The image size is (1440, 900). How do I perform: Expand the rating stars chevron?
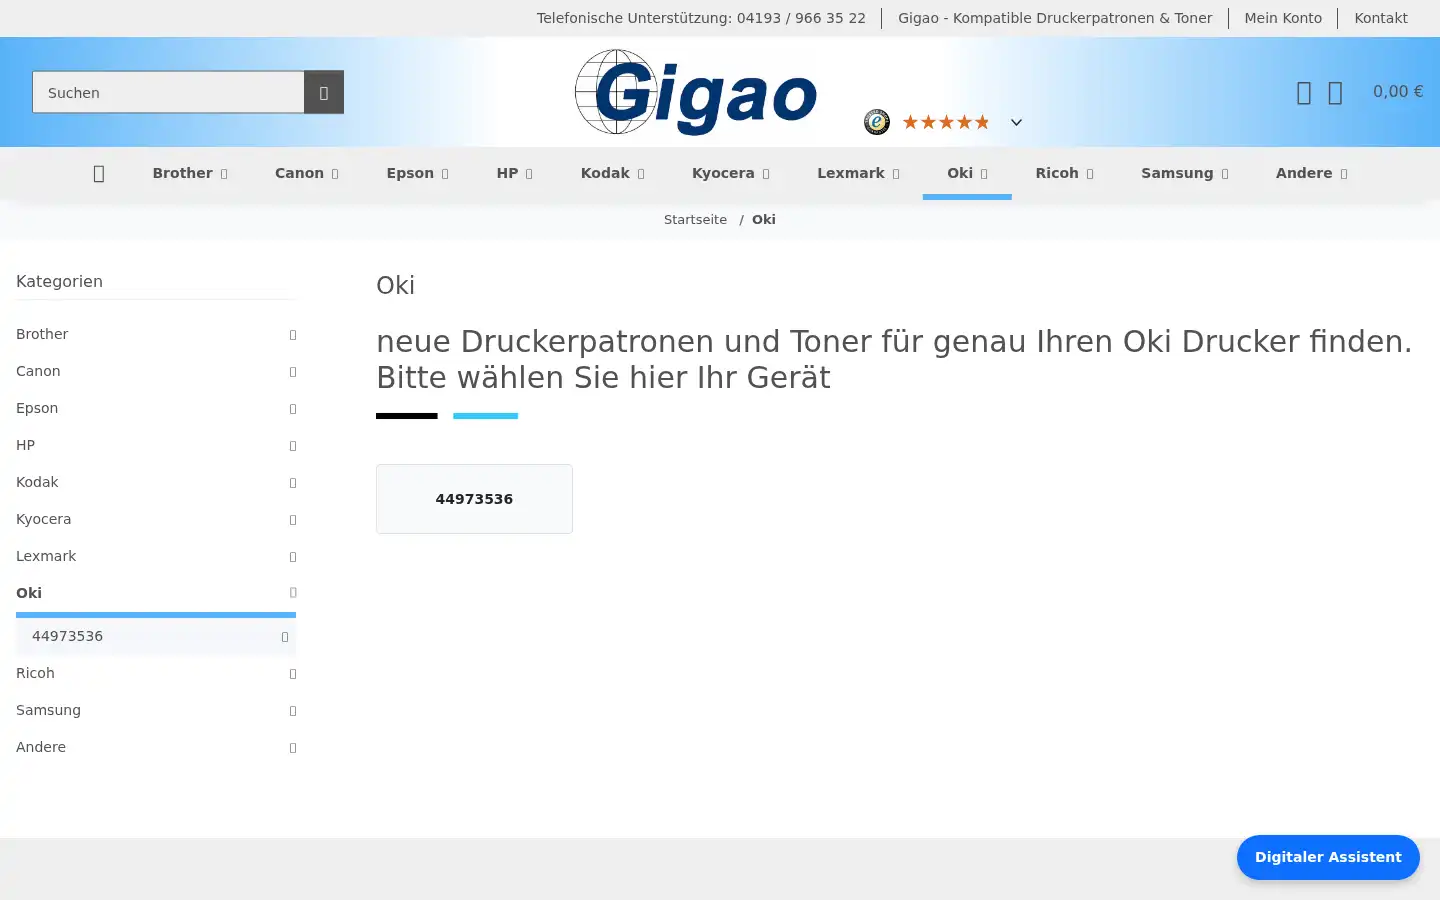coord(1016,122)
